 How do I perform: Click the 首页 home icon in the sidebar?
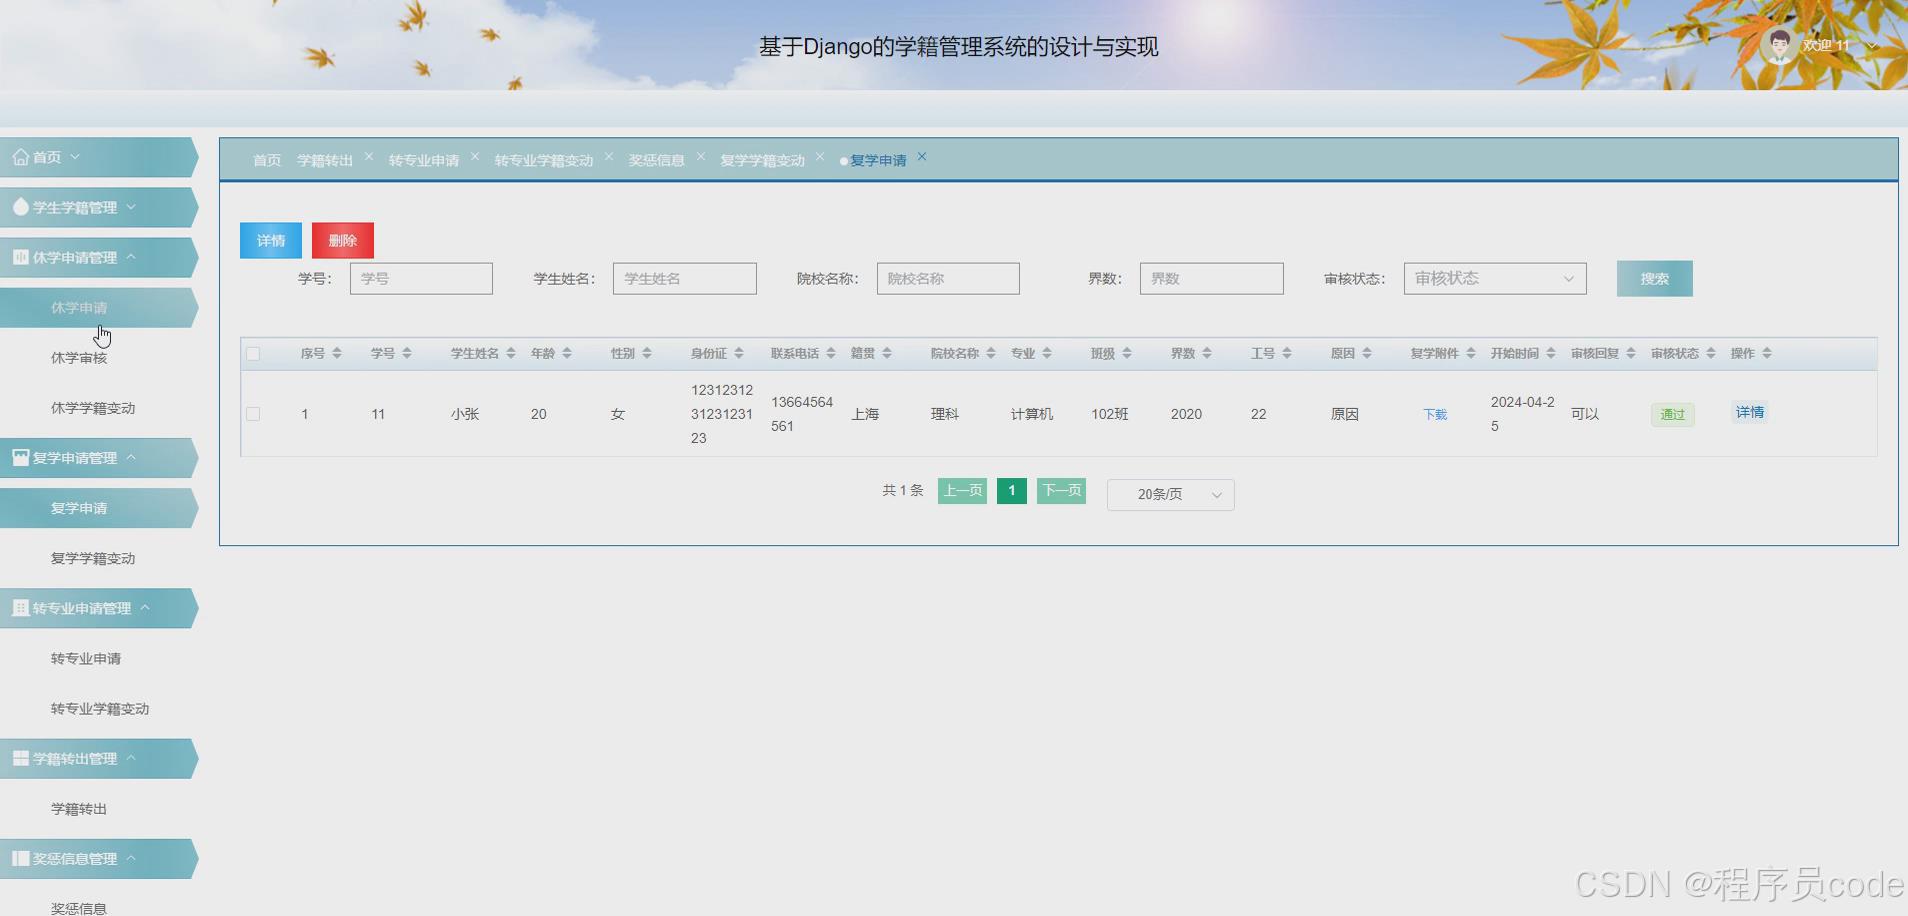[20, 156]
